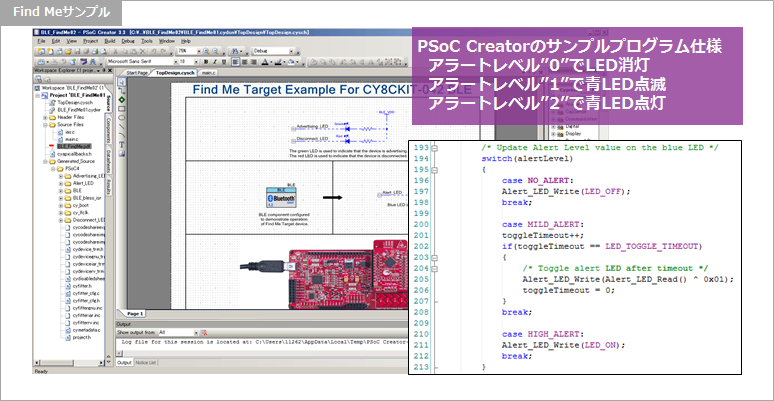
Task: Open the zoom percentage dropdown
Action: tap(199, 51)
